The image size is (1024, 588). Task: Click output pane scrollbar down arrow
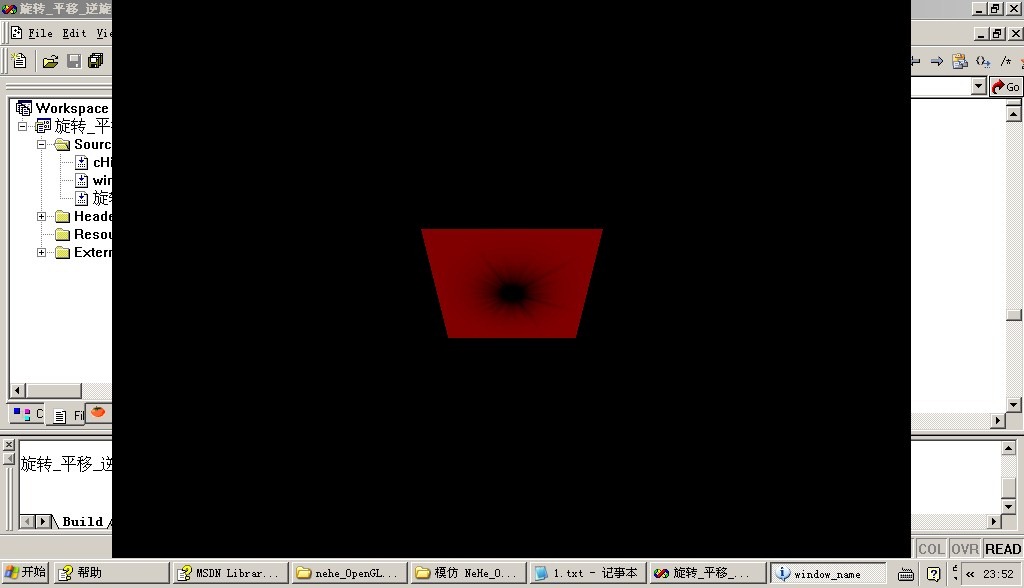(x=1009, y=506)
